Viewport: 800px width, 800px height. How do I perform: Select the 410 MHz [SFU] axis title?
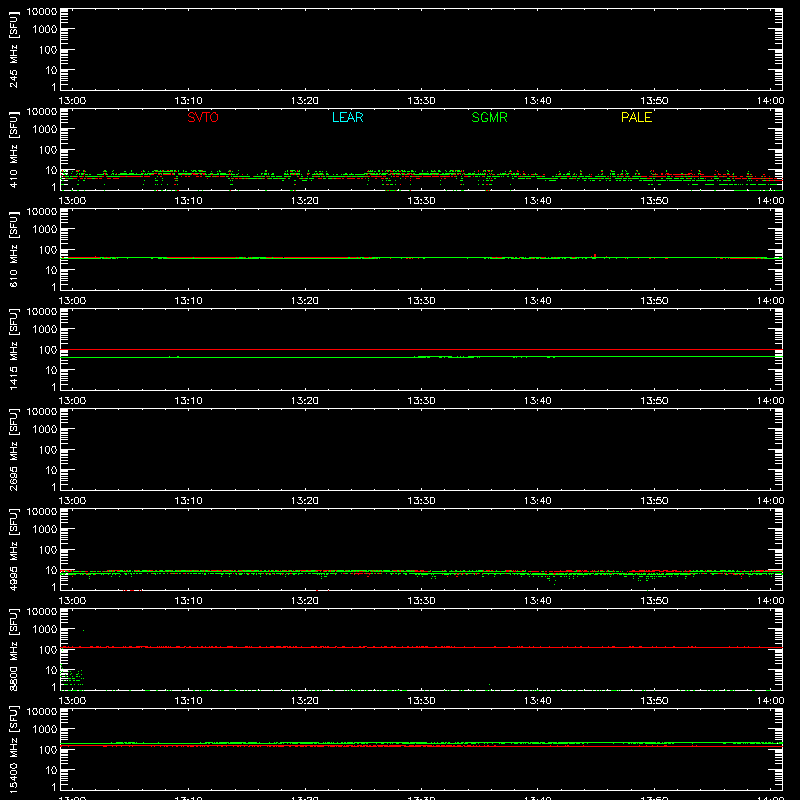pos(14,149)
